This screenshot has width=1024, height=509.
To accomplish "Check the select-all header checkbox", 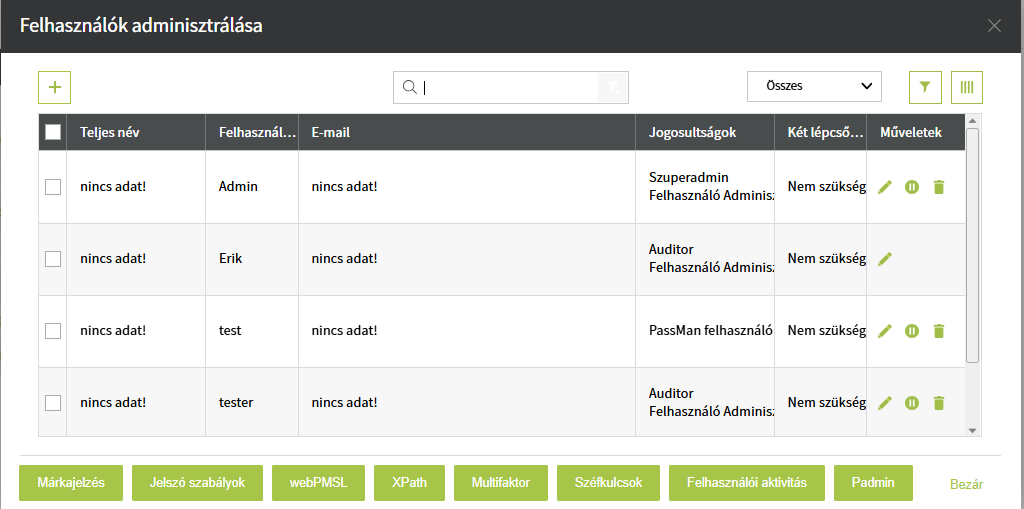I will tap(53, 132).
